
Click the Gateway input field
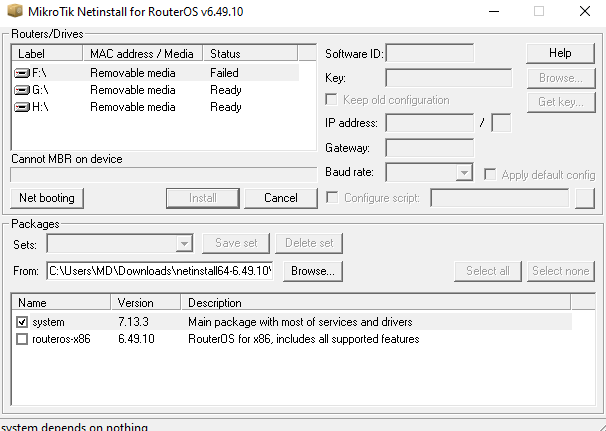tap(430, 148)
